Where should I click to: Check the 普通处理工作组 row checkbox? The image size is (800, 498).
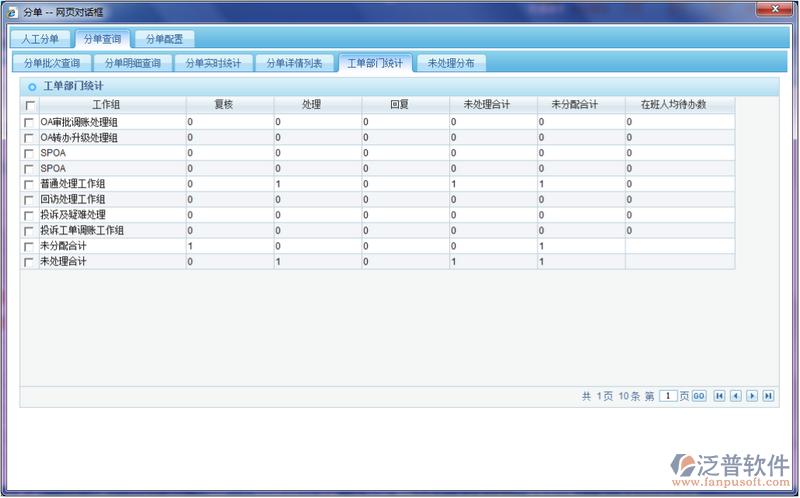[29, 184]
